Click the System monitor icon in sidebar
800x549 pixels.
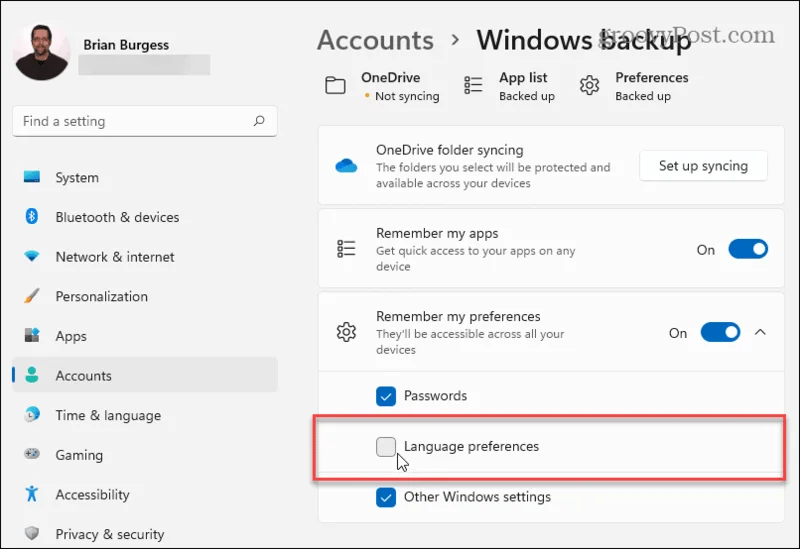(x=32, y=177)
